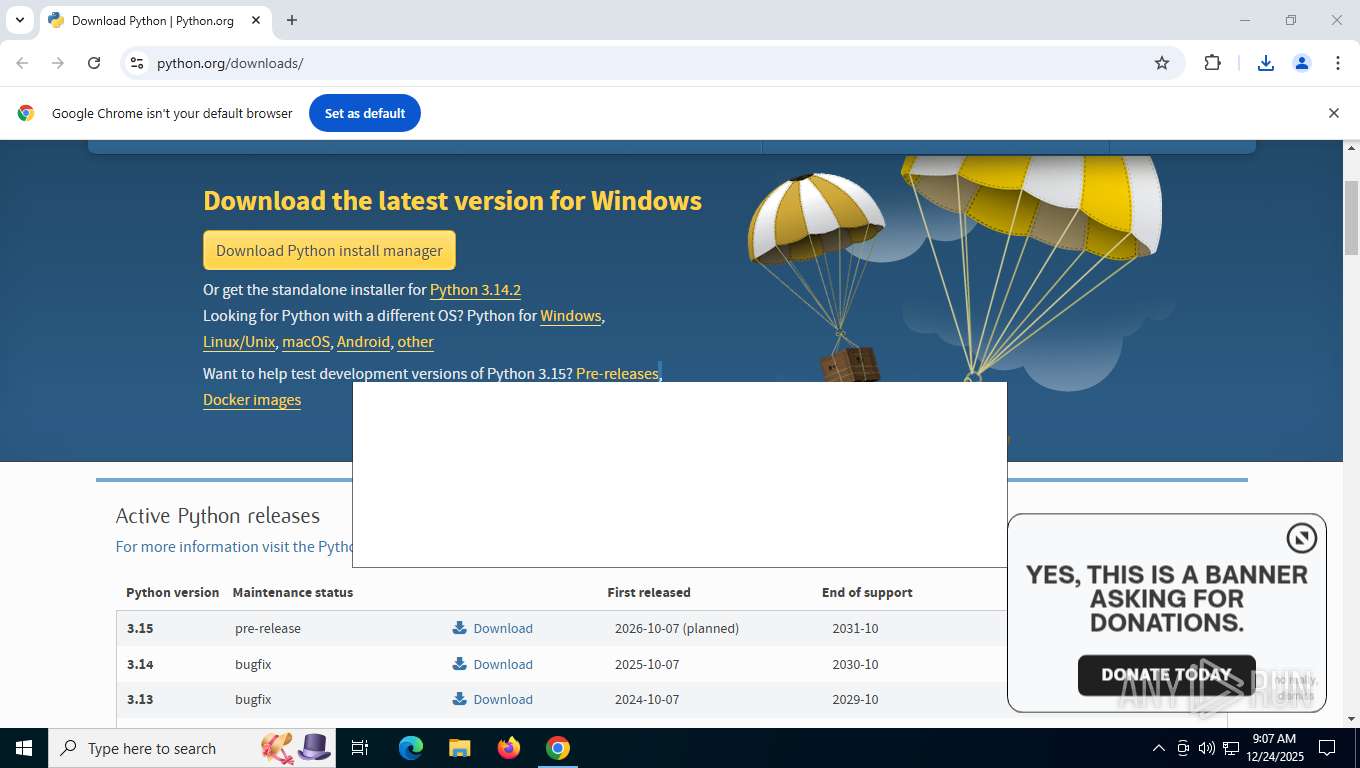Show hidden system tray icons
Image resolution: width=1360 pixels, height=768 pixels.
(1159, 748)
